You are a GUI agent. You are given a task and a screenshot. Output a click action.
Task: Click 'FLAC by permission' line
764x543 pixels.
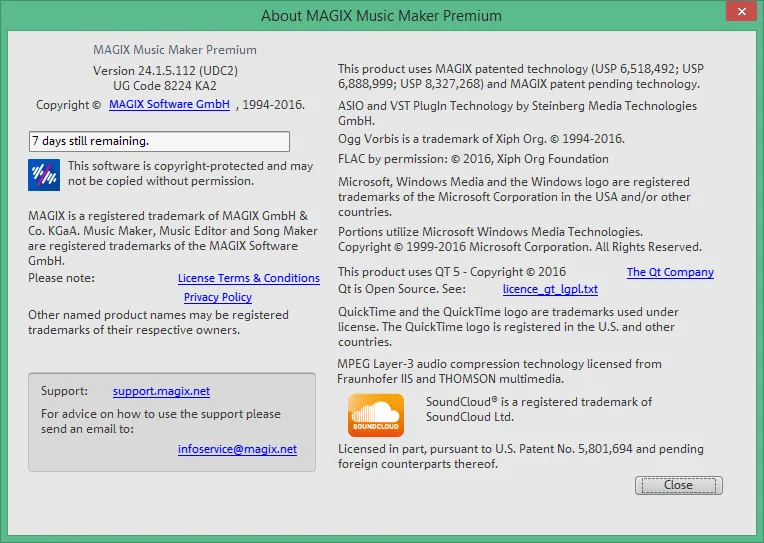pyautogui.click(x=473, y=159)
